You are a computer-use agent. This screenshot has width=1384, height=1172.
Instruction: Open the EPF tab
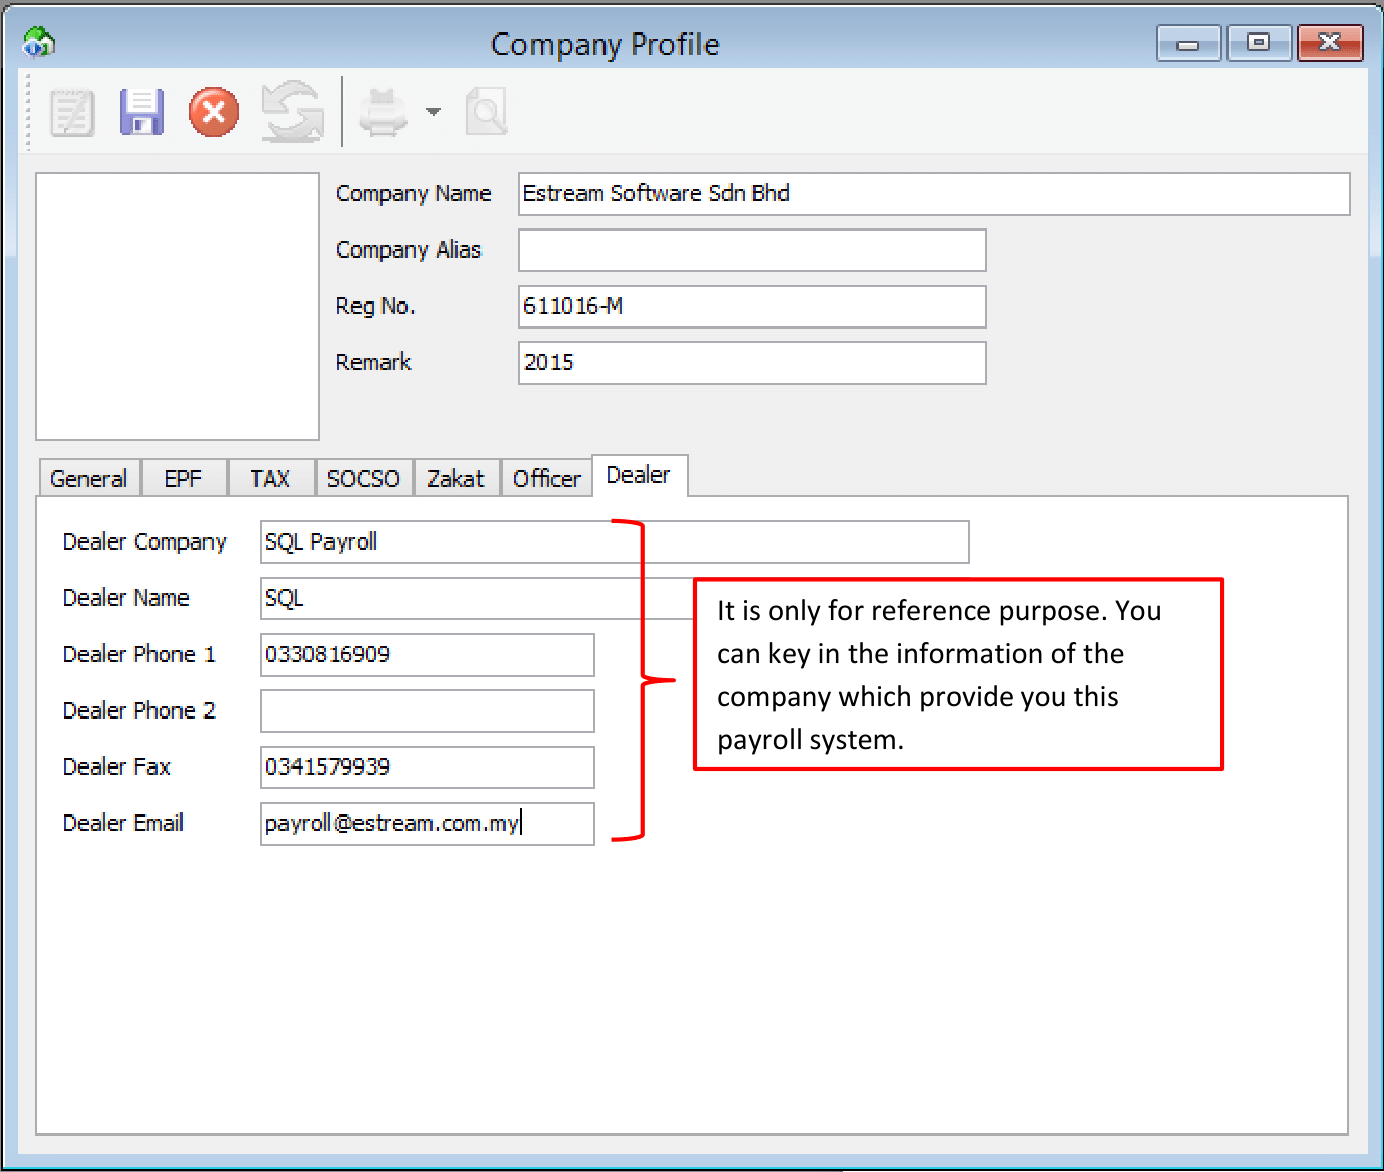click(183, 479)
